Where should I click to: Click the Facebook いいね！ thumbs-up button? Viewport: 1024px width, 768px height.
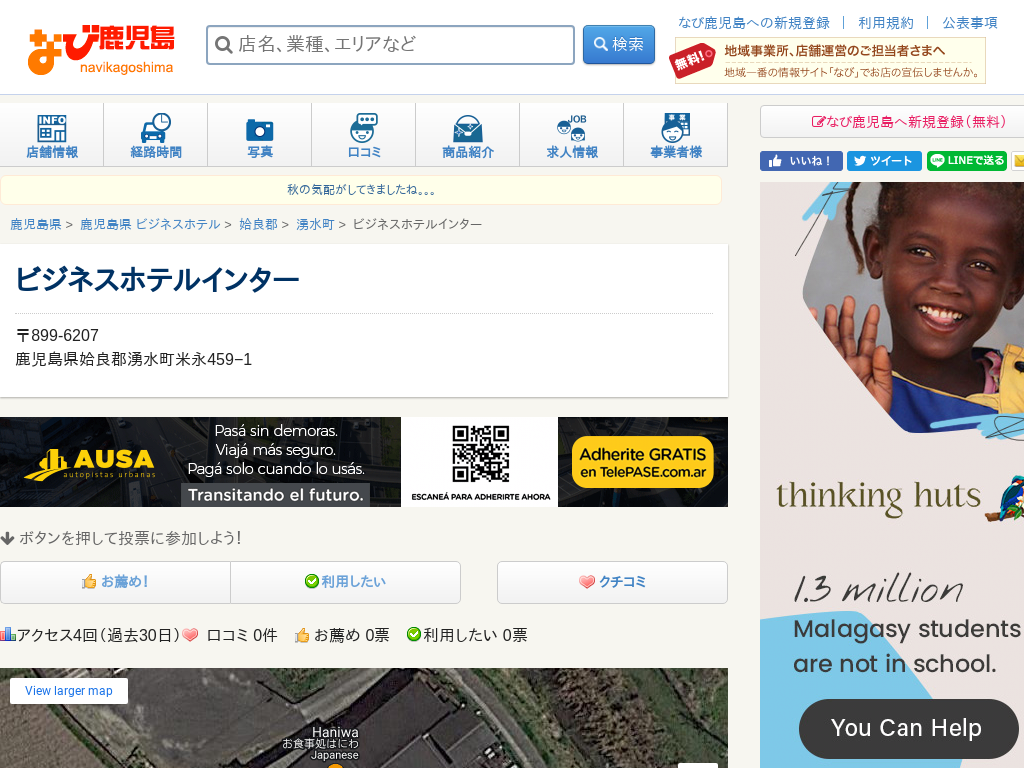pyautogui.click(x=801, y=161)
